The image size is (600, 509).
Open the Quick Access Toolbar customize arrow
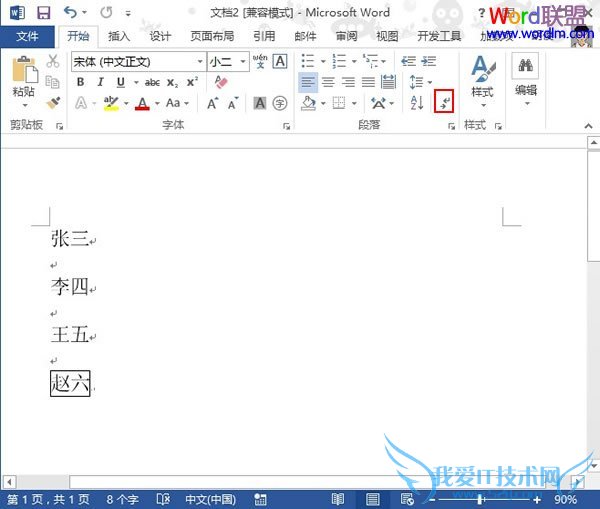[x=128, y=13]
